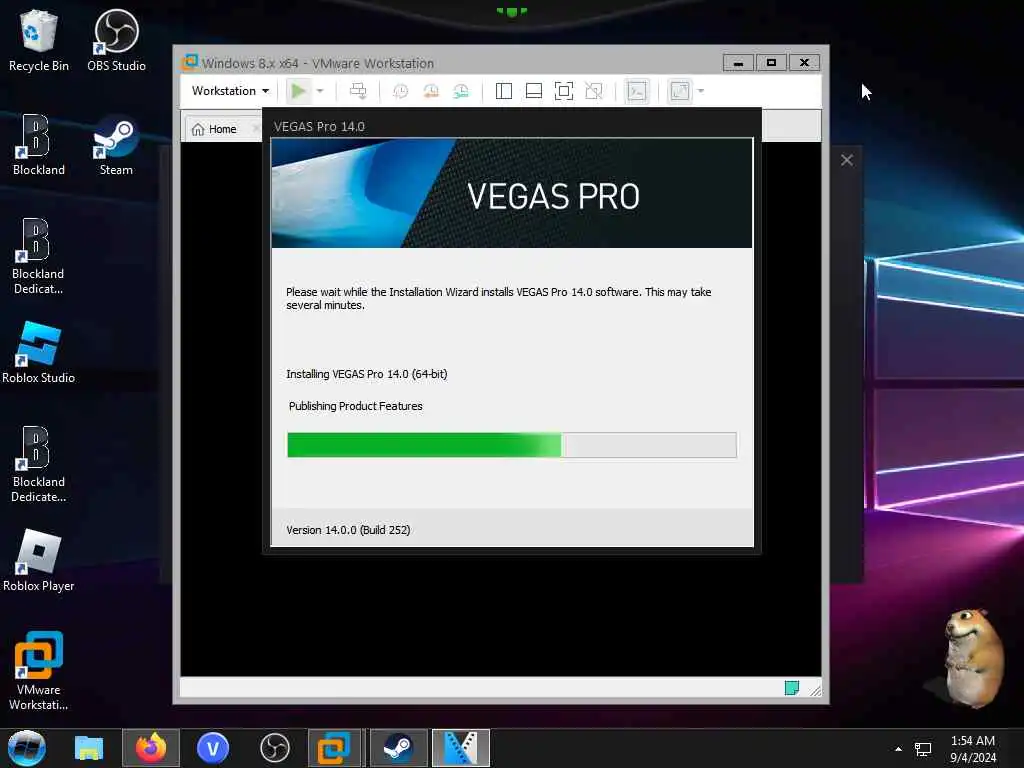Expand the power options arrow beside the play button
1024x768 pixels.
point(320,91)
